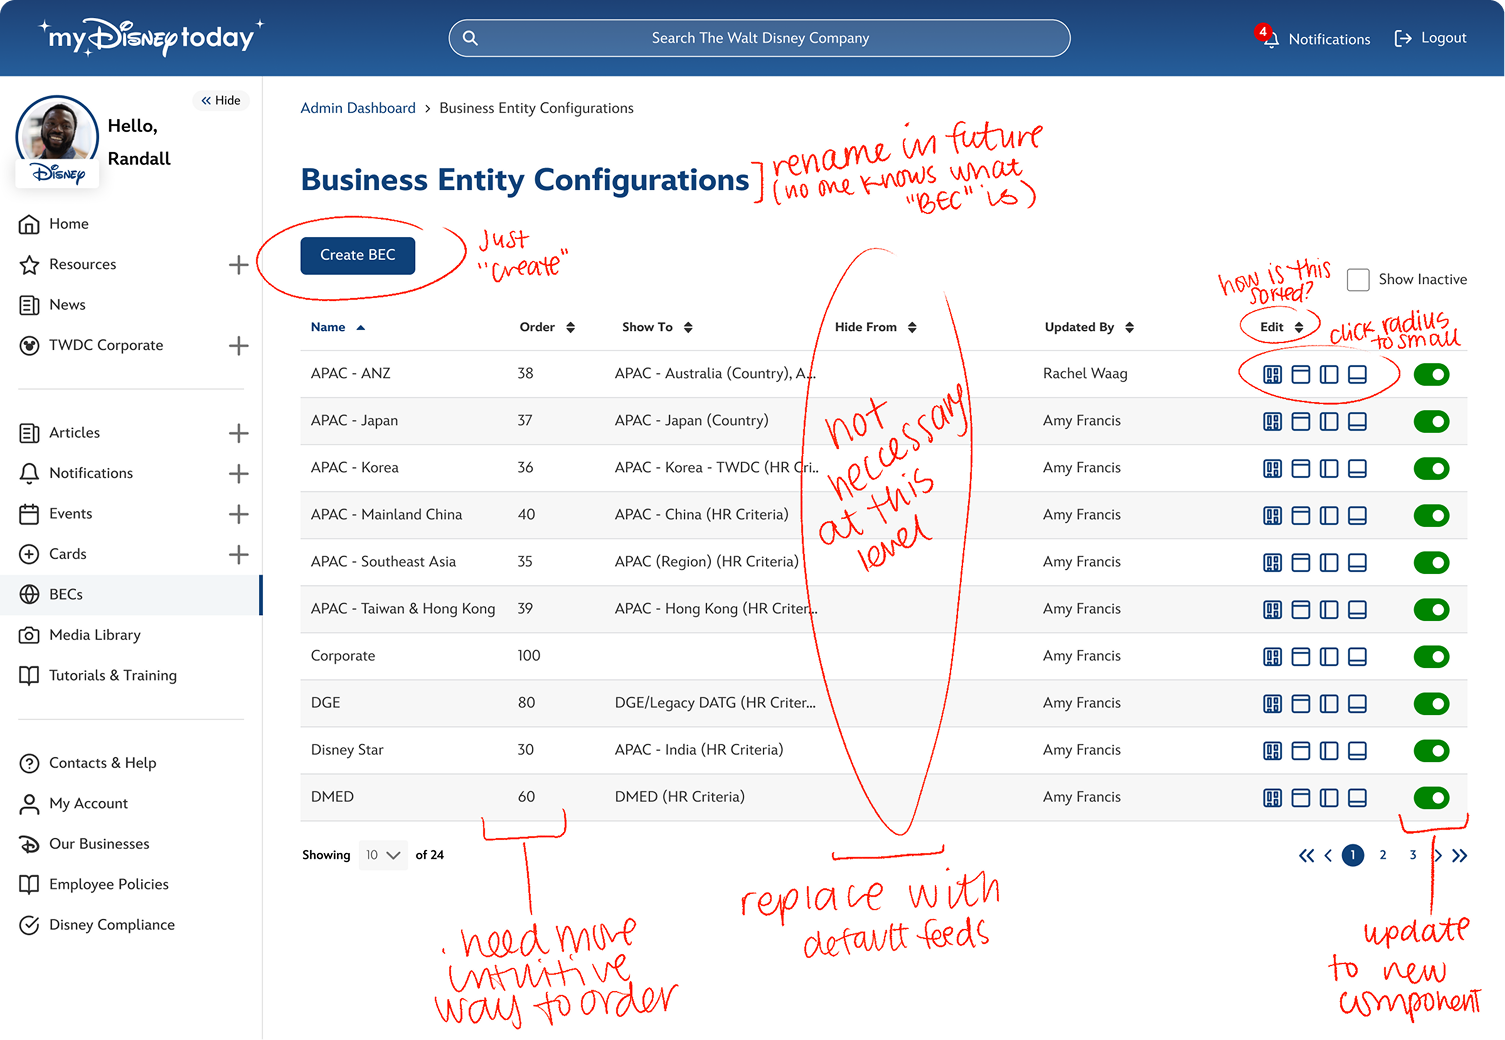Enable the Show Inactive checkbox
The image size is (1505, 1040).
(x=1357, y=280)
